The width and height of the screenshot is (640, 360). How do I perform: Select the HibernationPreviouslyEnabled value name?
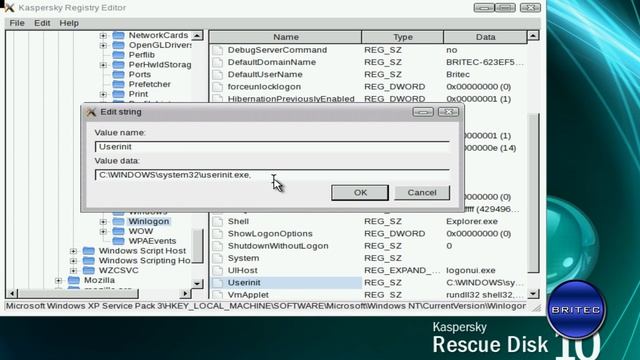[x=291, y=99]
